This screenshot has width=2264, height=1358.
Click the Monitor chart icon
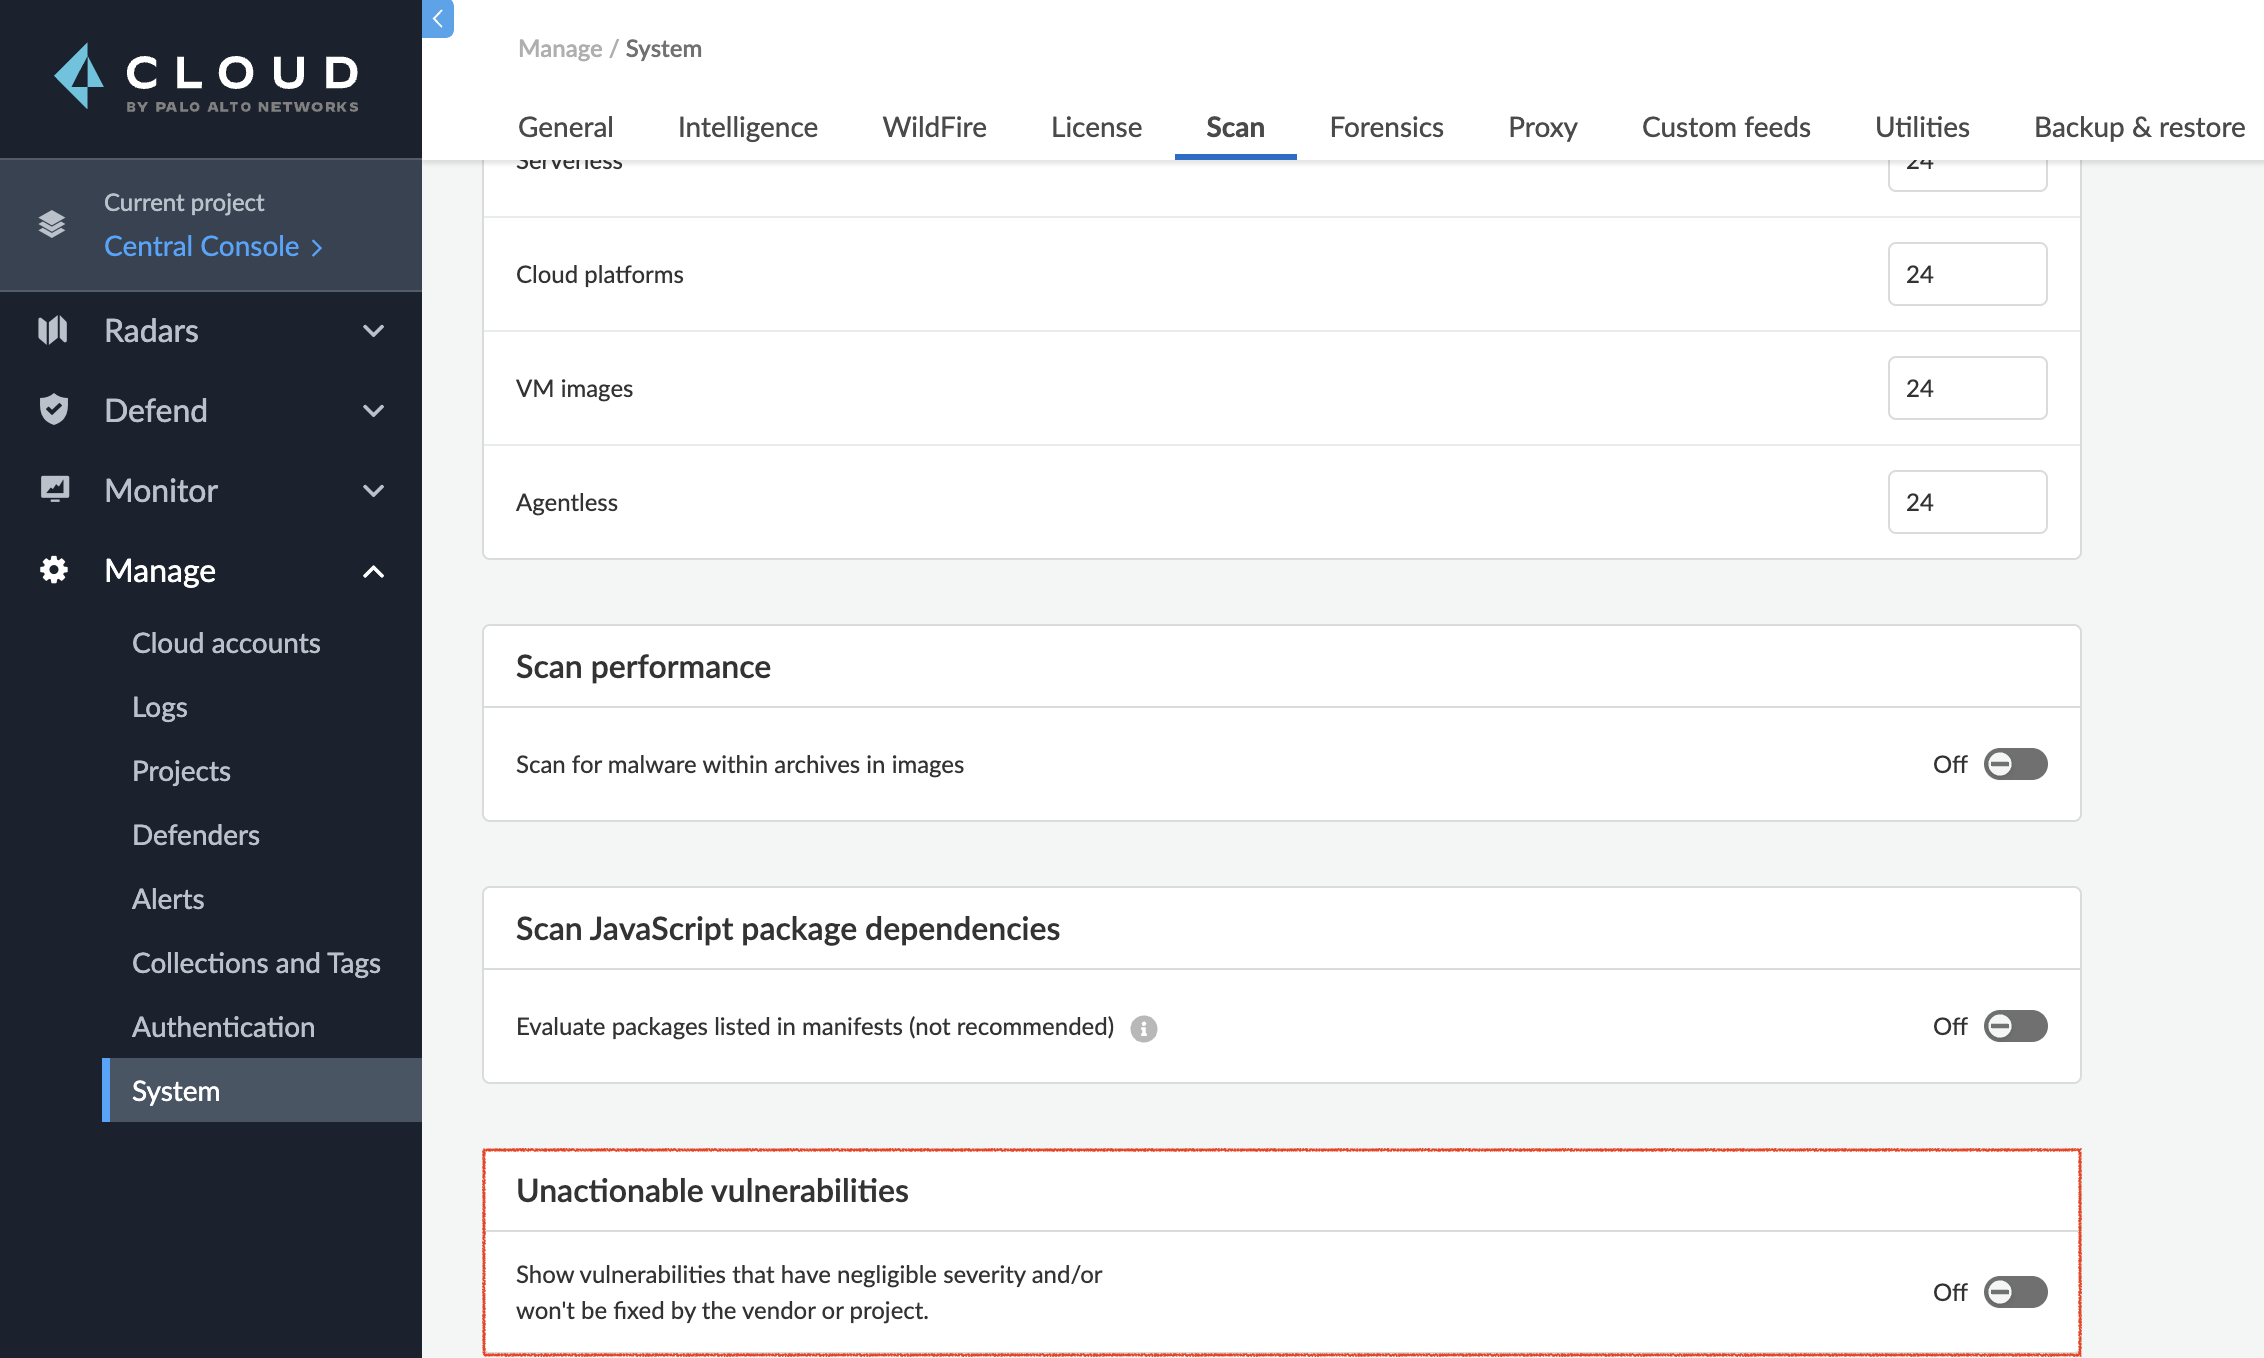pos(54,489)
